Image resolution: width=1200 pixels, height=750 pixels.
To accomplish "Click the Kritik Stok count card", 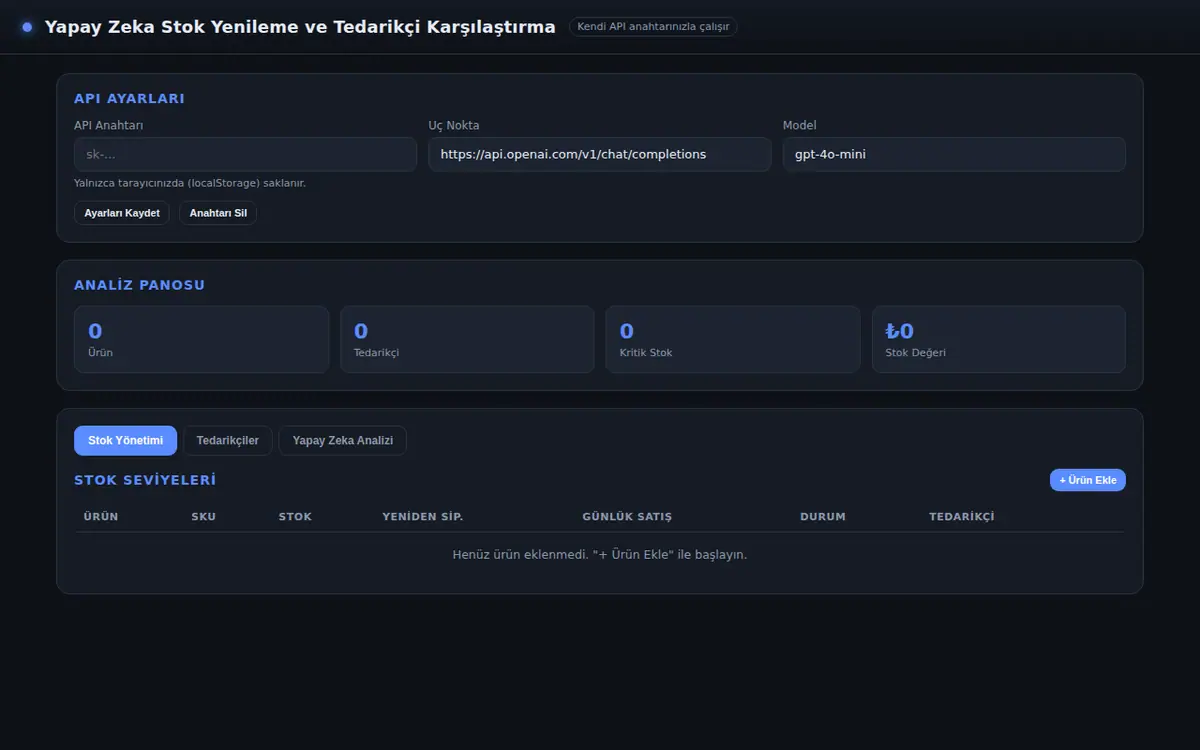I will point(733,339).
